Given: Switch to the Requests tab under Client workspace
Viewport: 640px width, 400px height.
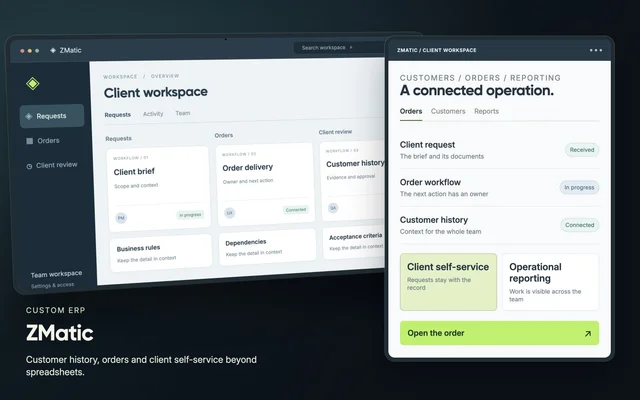Looking at the screenshot, I should pos(118,115).
